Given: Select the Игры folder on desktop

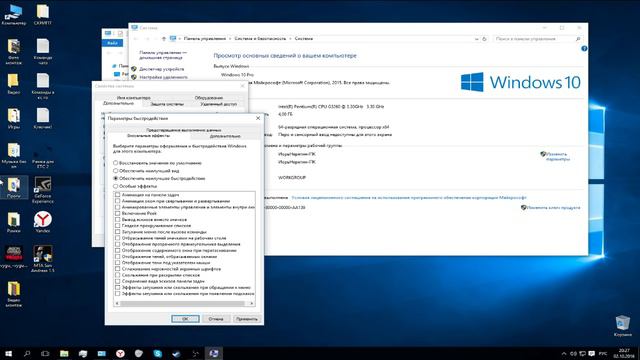Looking at the screenshot, I should [x=13, y=118].
